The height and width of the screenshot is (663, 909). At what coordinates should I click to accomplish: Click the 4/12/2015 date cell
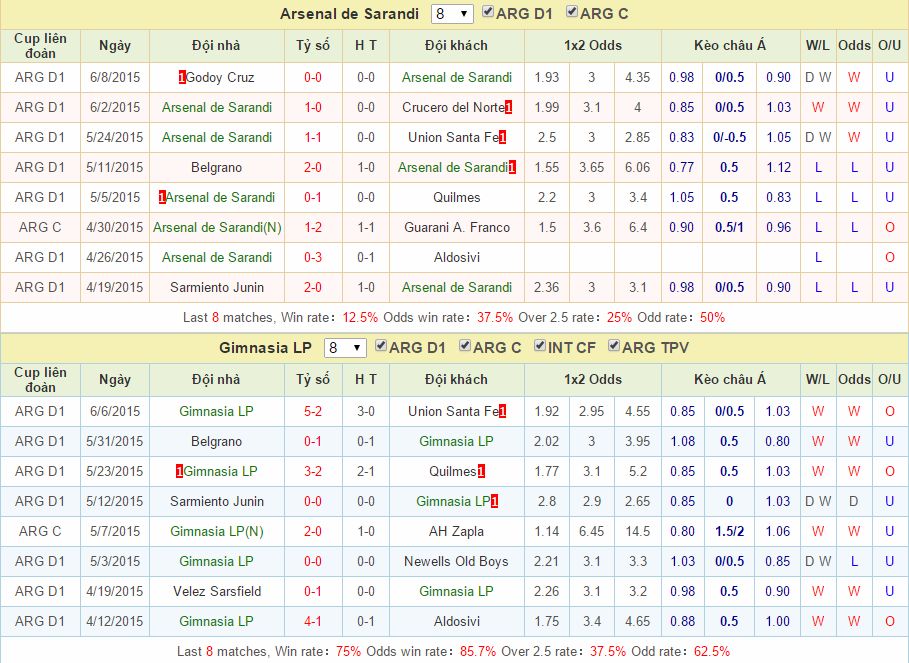pos(115,621)
